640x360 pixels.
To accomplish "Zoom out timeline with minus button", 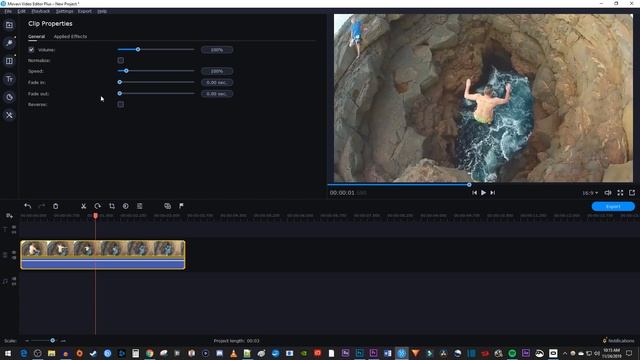I will [27, 341].
